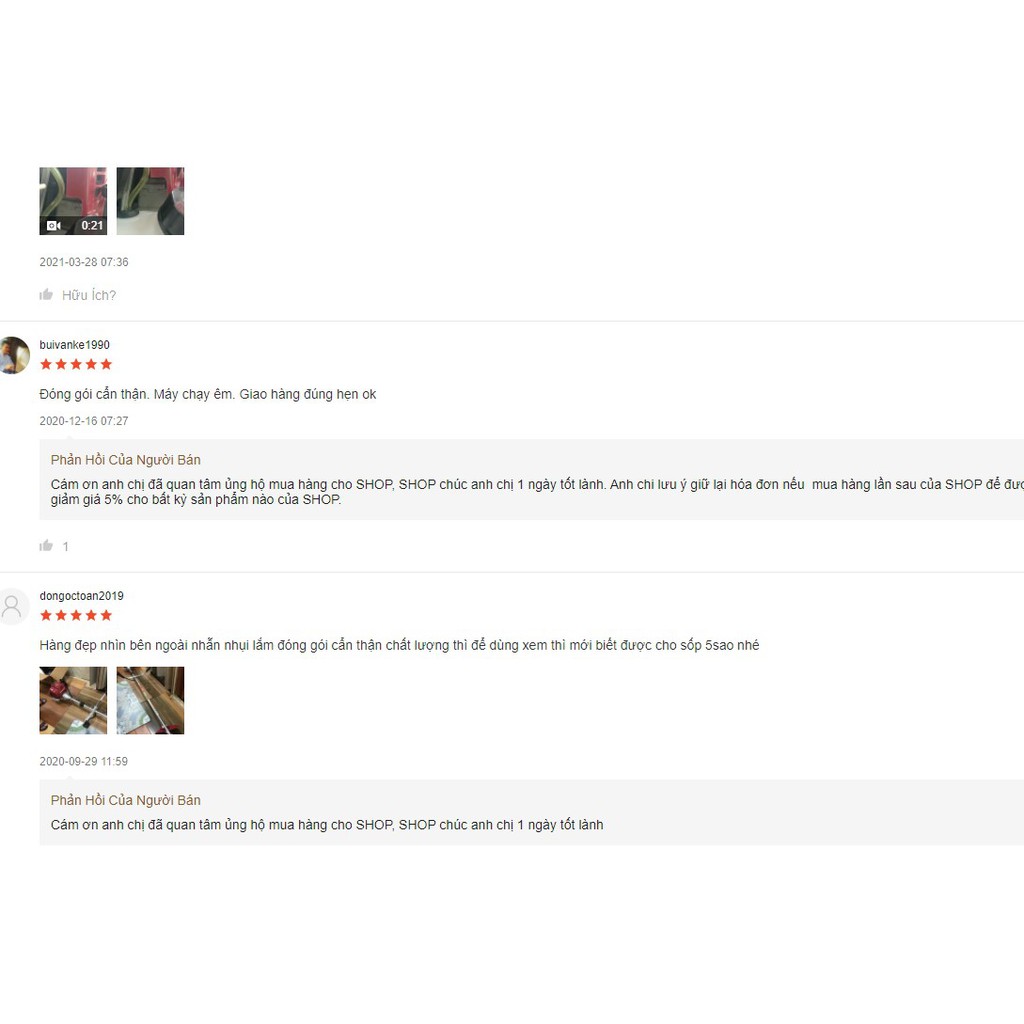Click the 2020-09-29 11:59 timestamp
This screenshot has width=1024, height=1024.
pyautogui.click(x=84, y=761)
